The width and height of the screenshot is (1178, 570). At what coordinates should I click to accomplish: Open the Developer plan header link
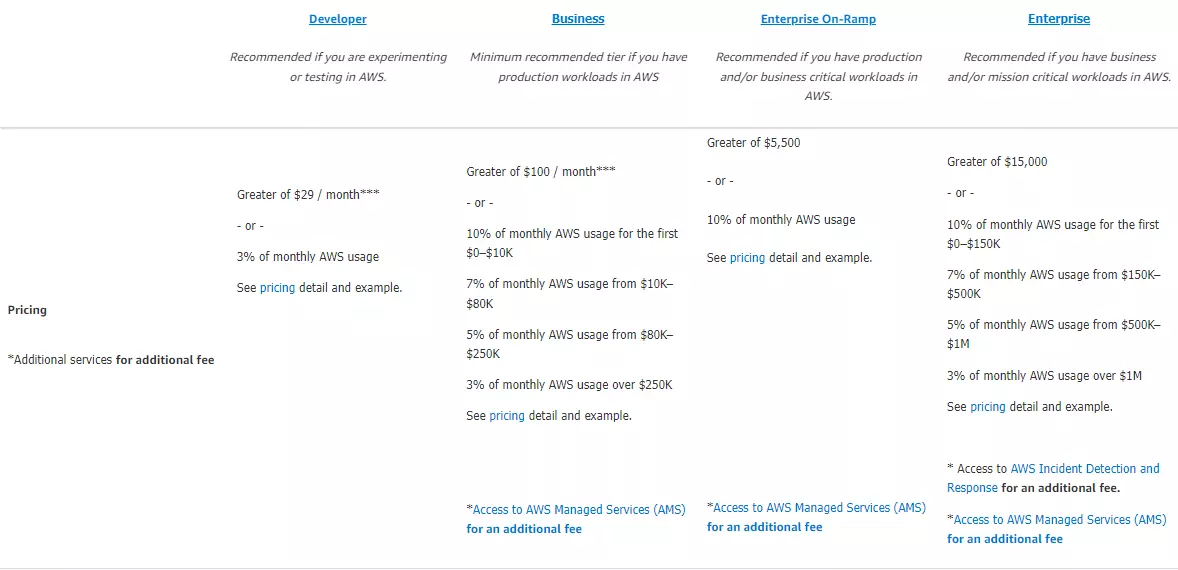(x=338, y=19)
